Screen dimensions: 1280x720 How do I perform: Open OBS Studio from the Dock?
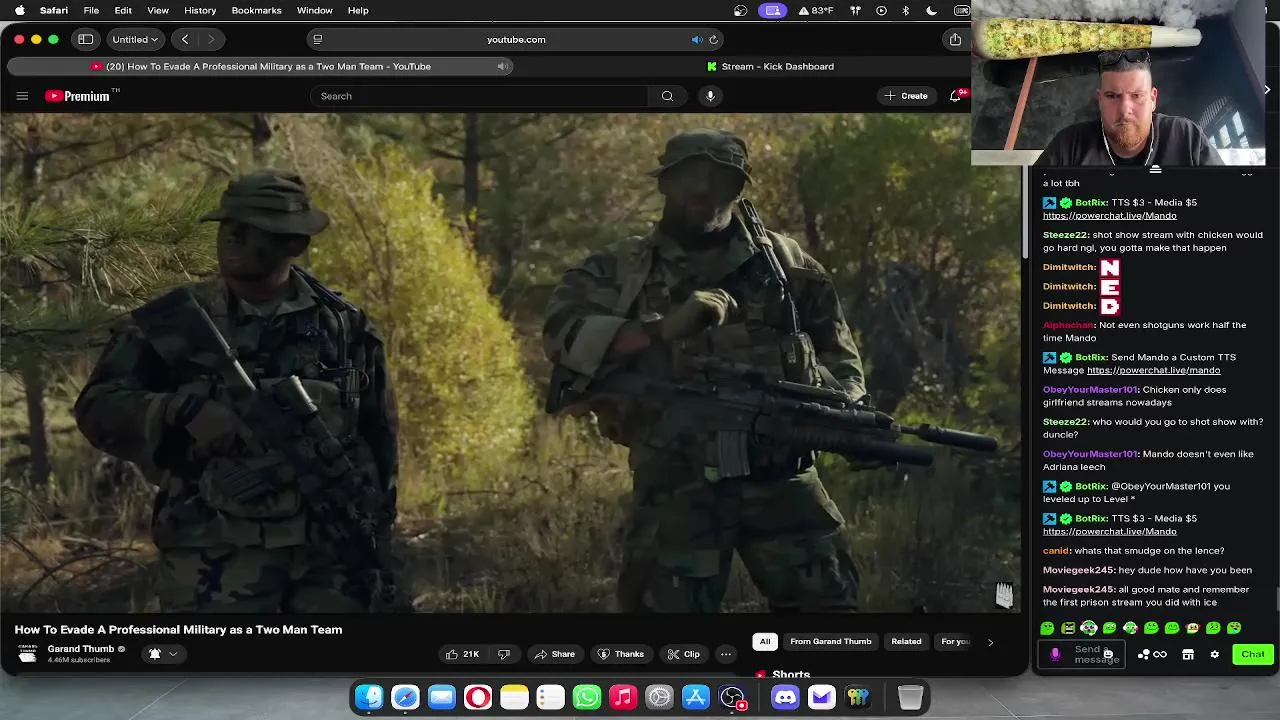click(x=733, y=697)
